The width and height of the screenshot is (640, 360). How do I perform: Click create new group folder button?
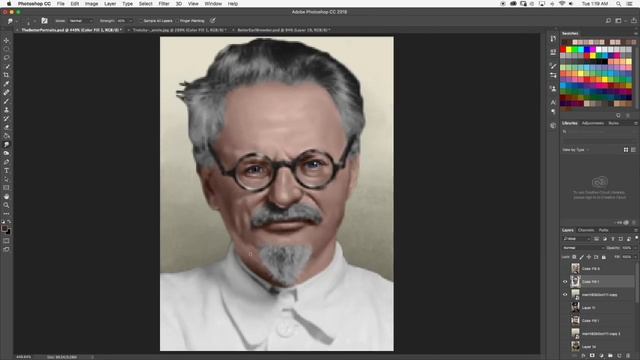611,356
